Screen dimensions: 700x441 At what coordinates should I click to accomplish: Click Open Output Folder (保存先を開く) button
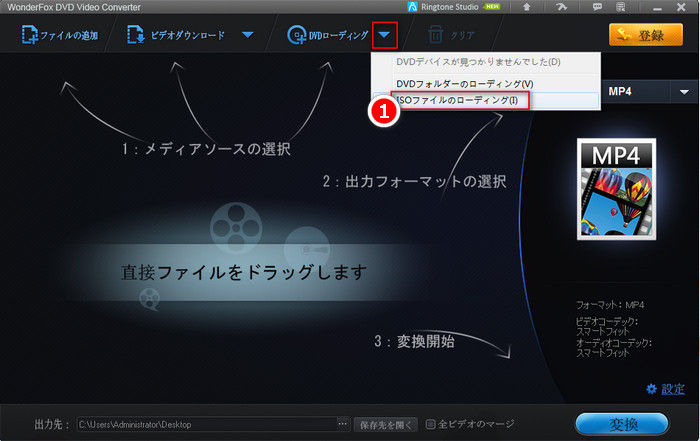tap(386, 424)
